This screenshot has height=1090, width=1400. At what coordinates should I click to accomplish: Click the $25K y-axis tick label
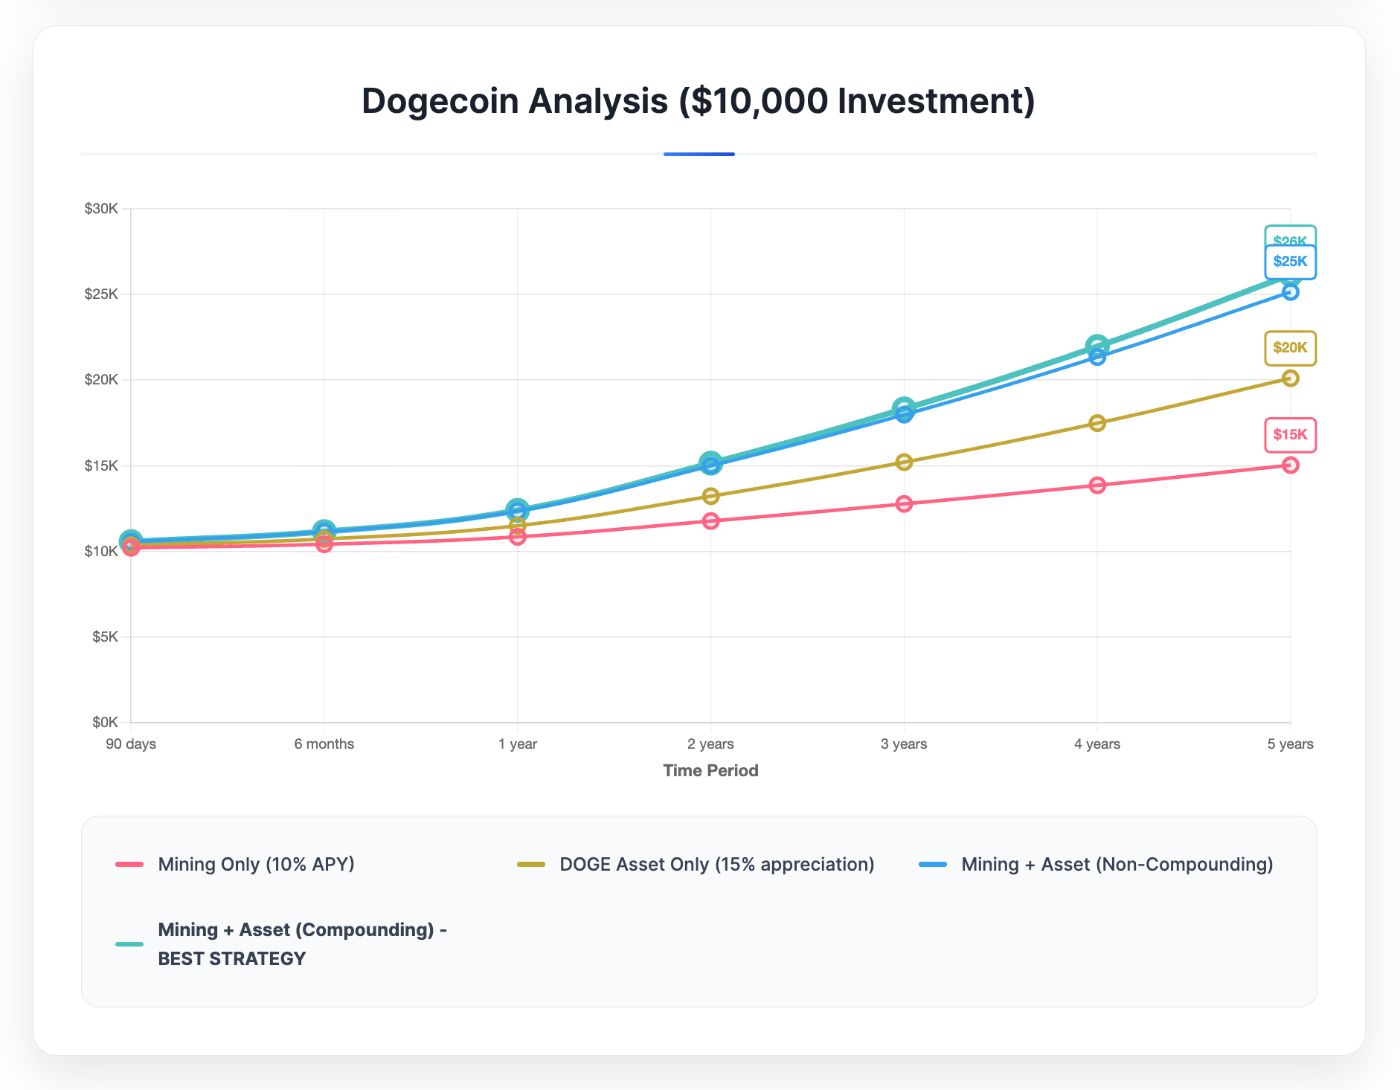(x=101, y=294)
